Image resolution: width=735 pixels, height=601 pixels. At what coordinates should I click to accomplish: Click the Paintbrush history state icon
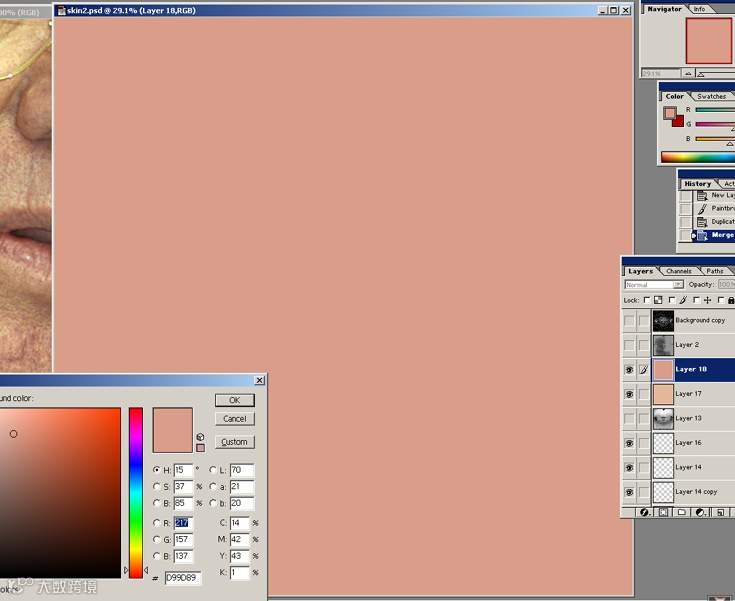(x=702, y=209)
